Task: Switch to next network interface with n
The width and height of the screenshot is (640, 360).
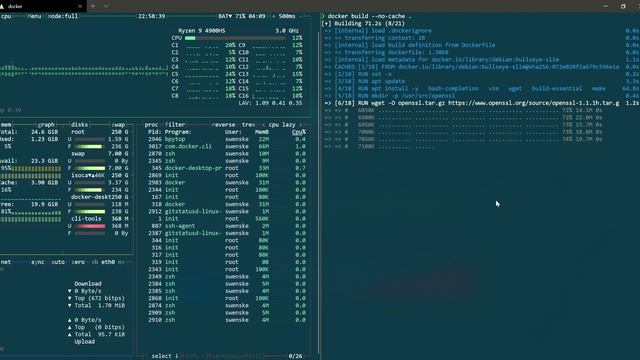Action: pyautogui.click(x=121, y=262)
